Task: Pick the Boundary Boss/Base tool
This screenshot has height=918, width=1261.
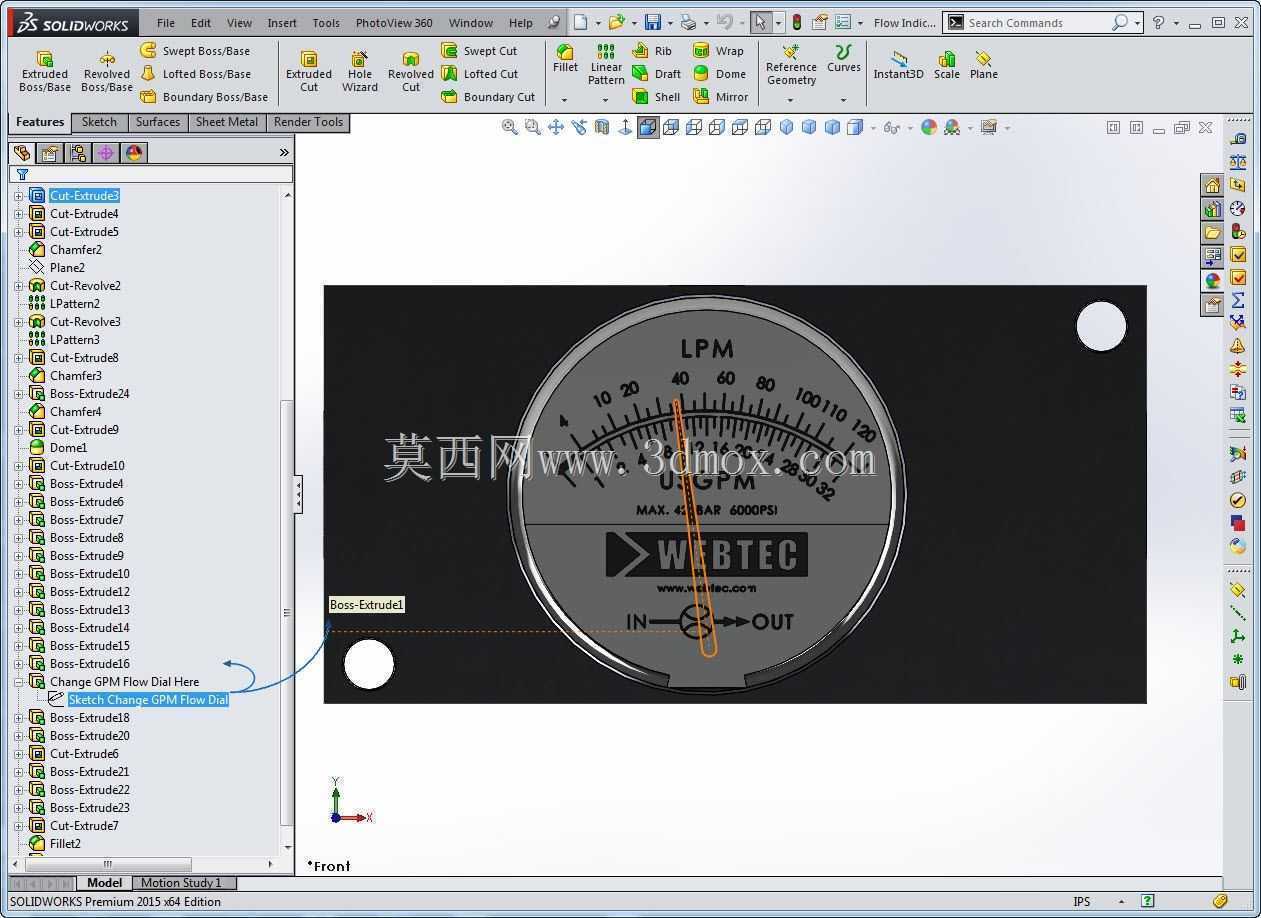Action: pyautogui.click(x=204, y=96)
